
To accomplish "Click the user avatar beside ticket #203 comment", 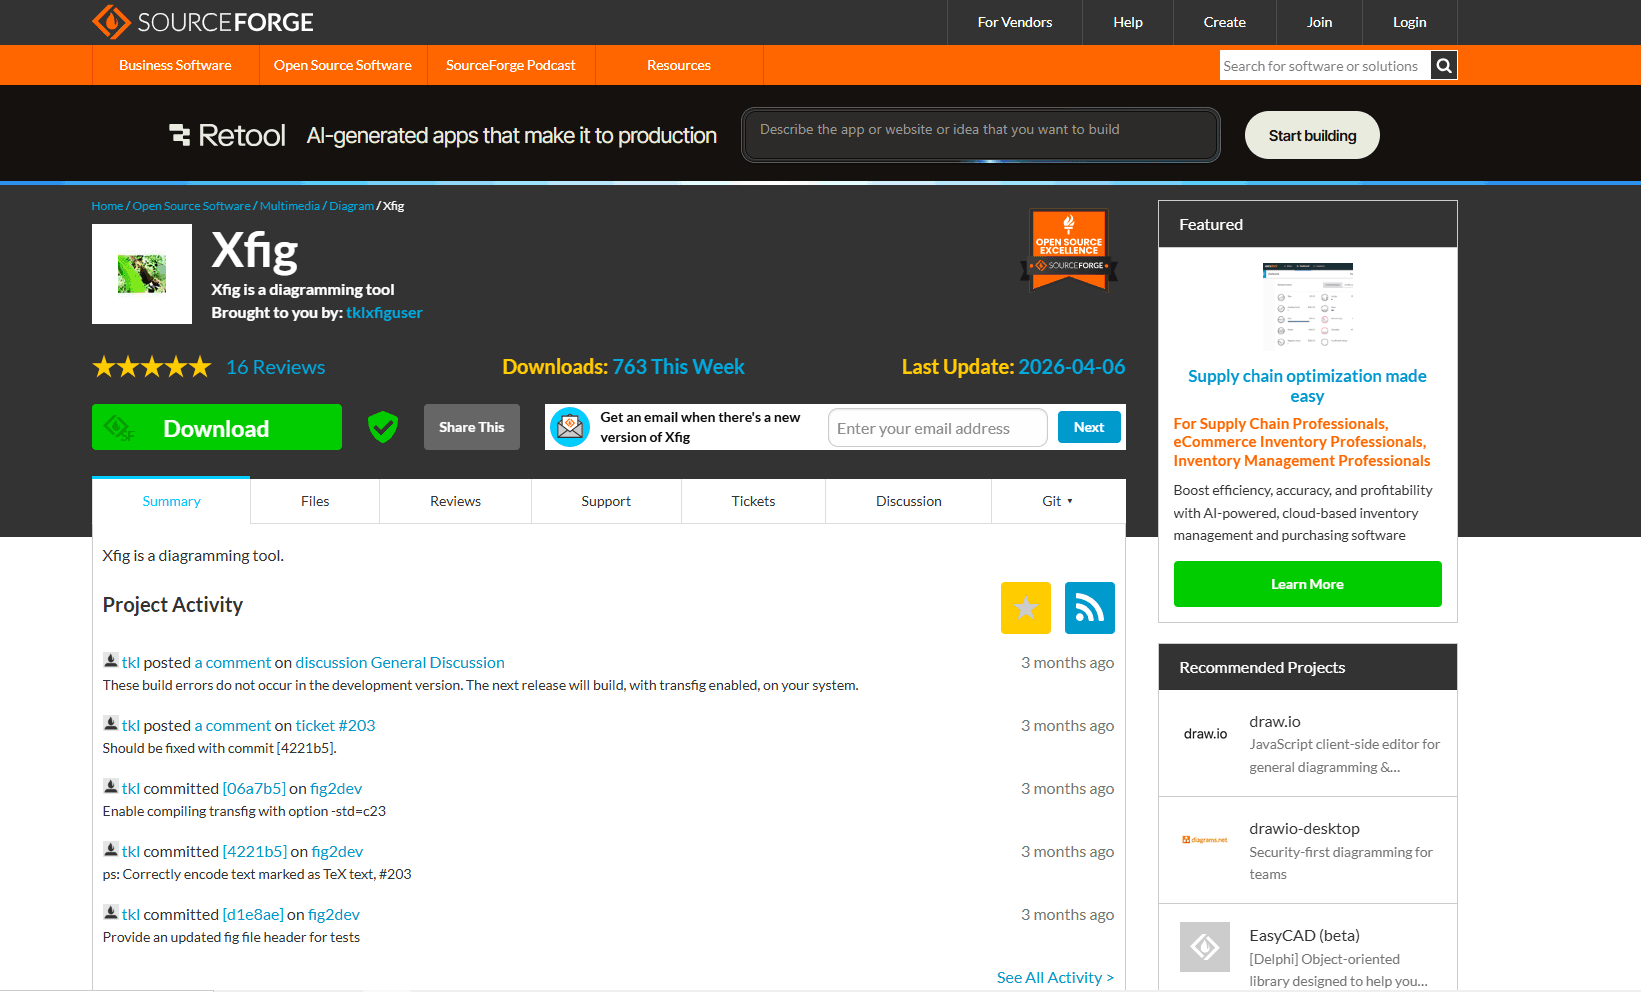I will tap(111, 724).
